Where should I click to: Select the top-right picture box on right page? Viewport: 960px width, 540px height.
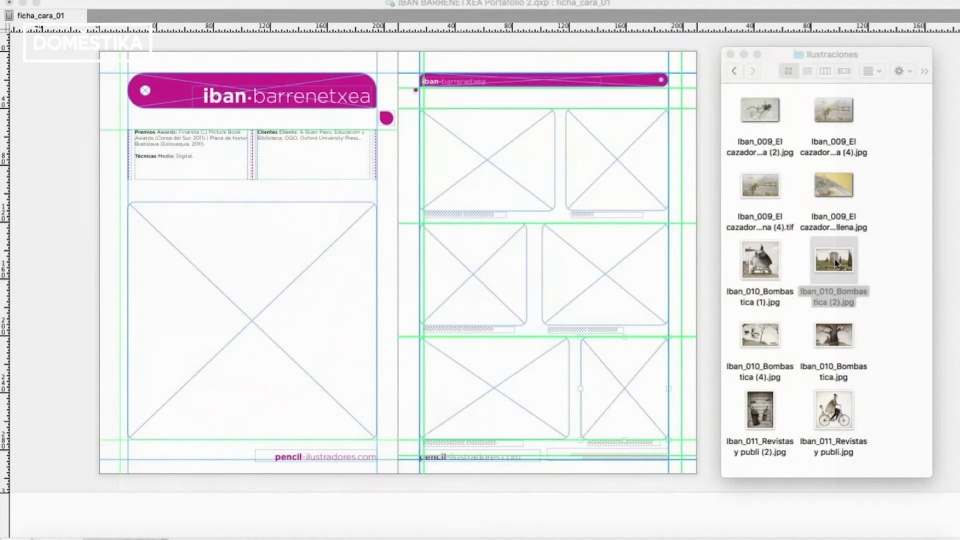pos(617,160)
